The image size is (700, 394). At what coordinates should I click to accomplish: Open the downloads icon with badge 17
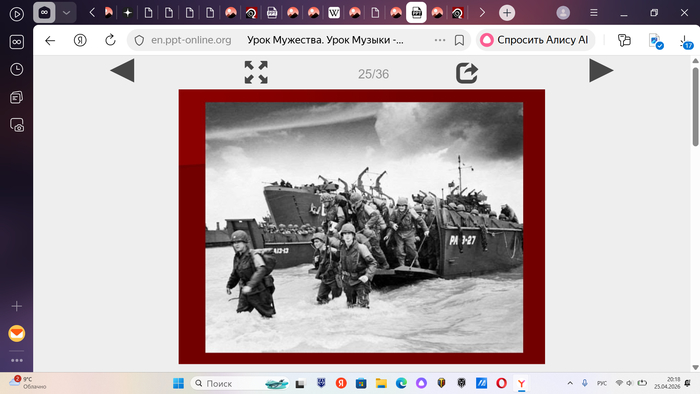tap(686, 42)
